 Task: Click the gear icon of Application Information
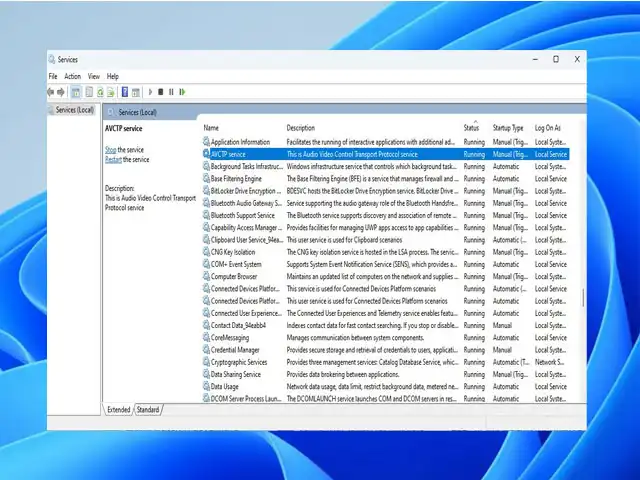click(x=207, y=142)
